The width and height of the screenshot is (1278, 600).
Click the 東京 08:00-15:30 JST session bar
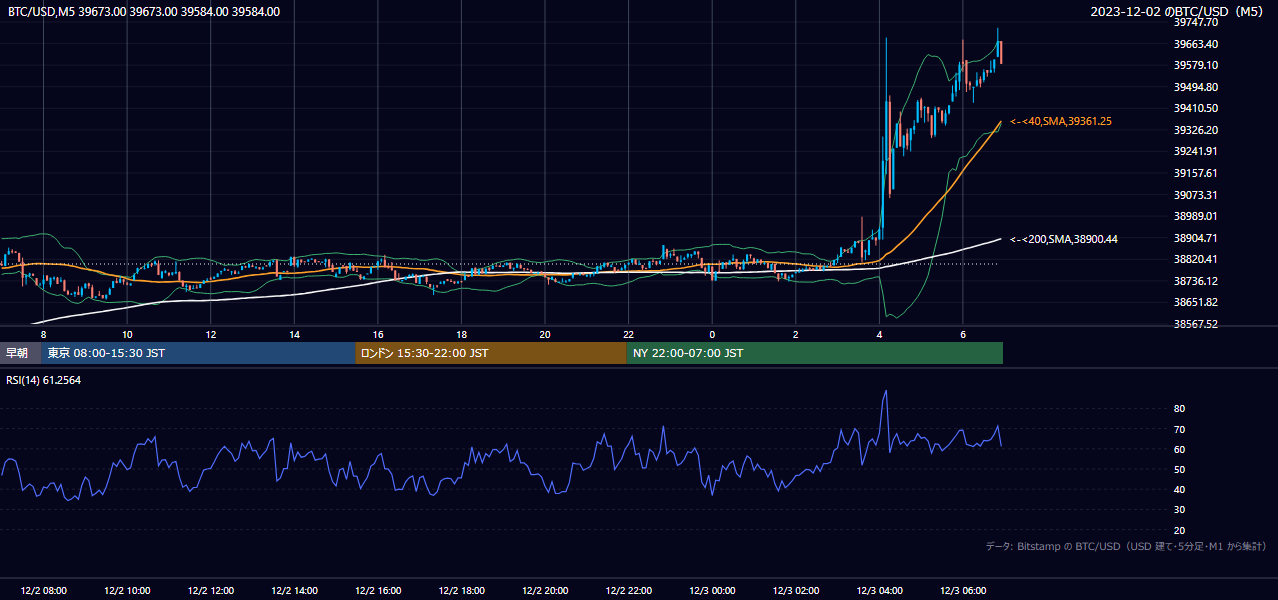pyautogui.click(x=198, y=353)
